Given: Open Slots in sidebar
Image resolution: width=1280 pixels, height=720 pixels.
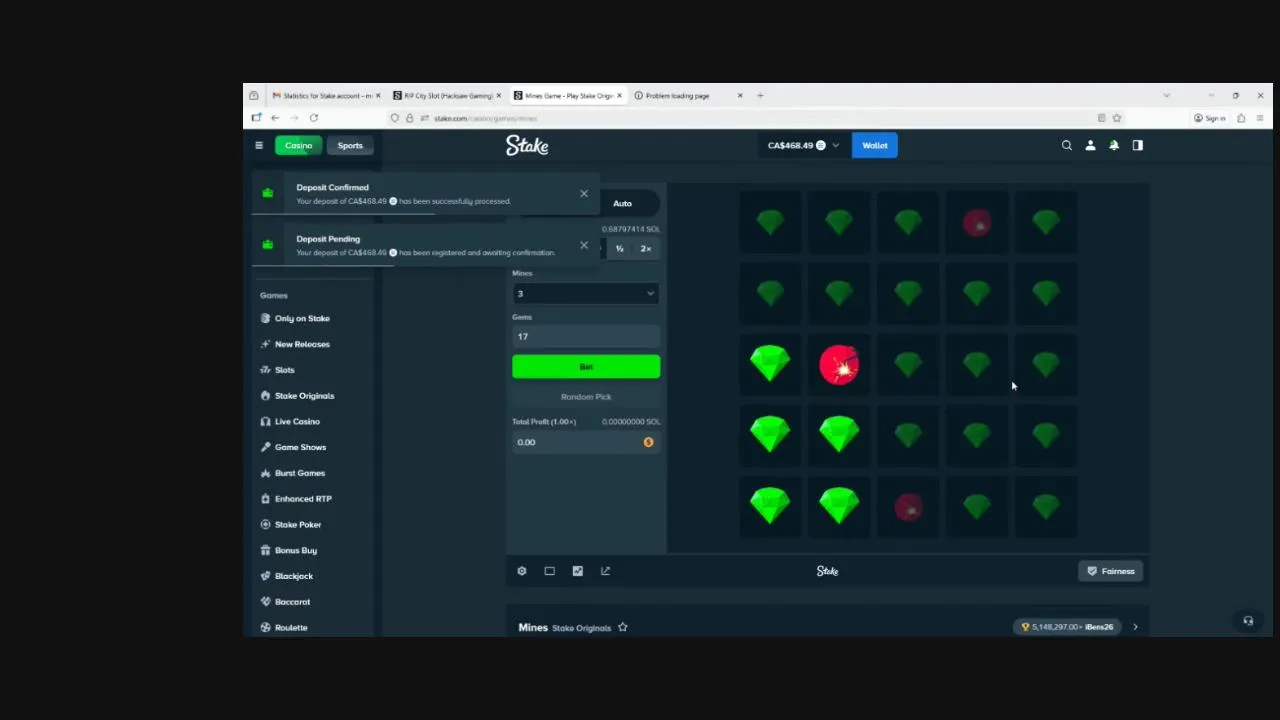Looking at the screenshot, I should (285, 370).
